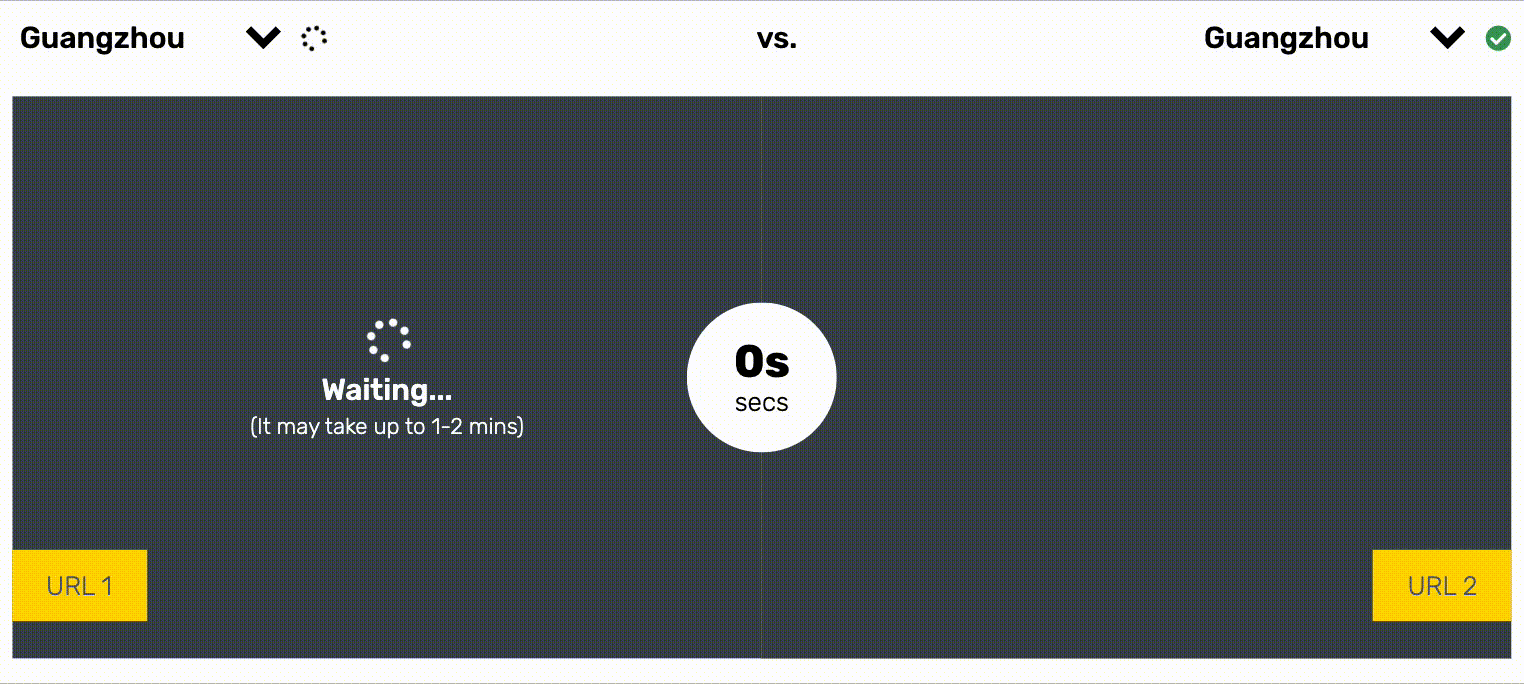This screenshot has height=684, width=1524.
Task: Click blank header space right of "vs."
Action: coord(1000,39)
